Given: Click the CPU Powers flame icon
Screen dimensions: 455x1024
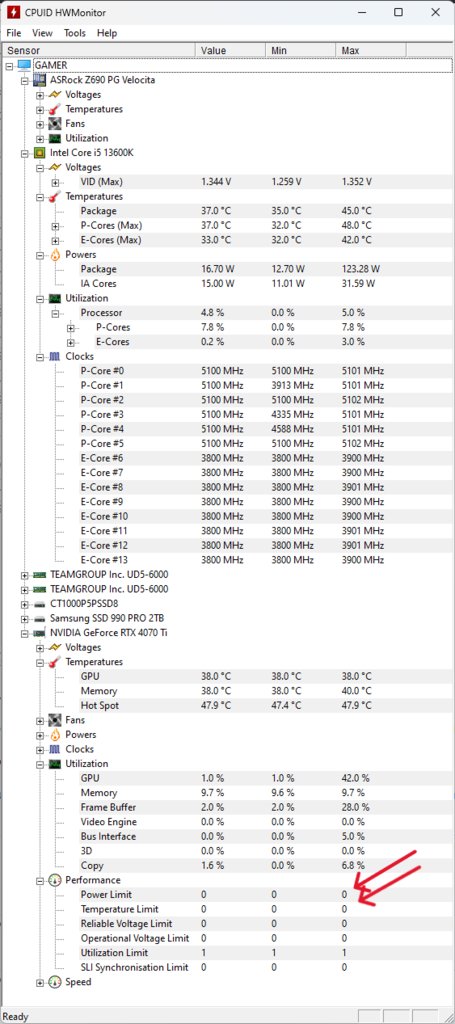Looking at the screenshot, I should (x=56, y=255).
